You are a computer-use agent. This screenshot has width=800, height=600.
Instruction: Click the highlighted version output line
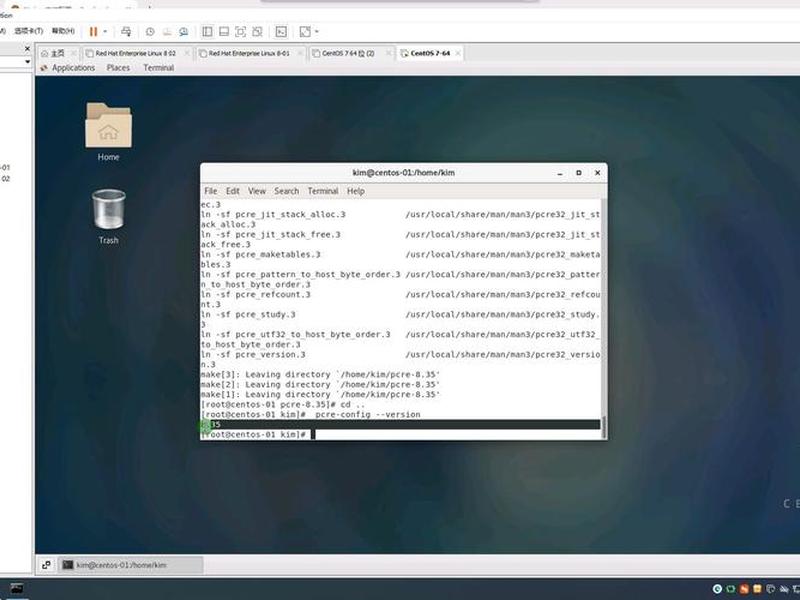click(401, 424)
